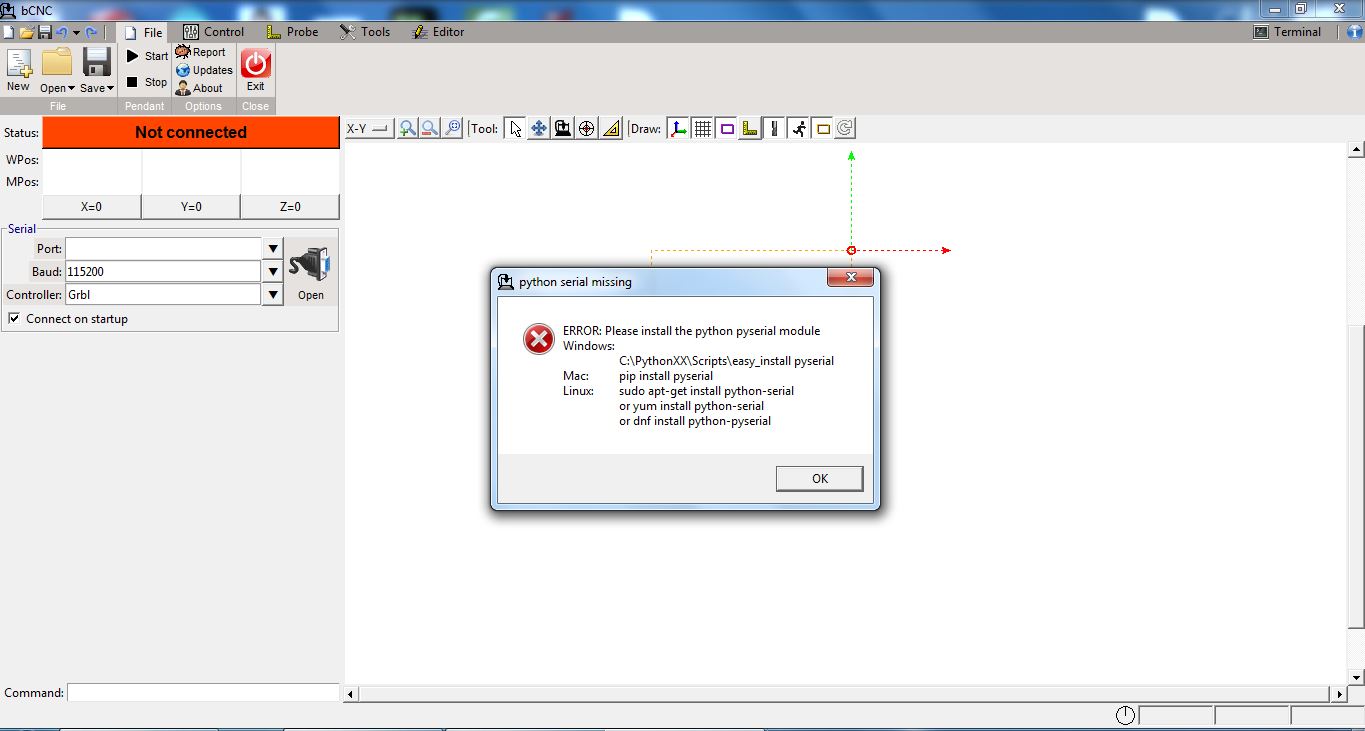Confirm the error dialog with OK

pyautogui.click(x=820, y=479)
